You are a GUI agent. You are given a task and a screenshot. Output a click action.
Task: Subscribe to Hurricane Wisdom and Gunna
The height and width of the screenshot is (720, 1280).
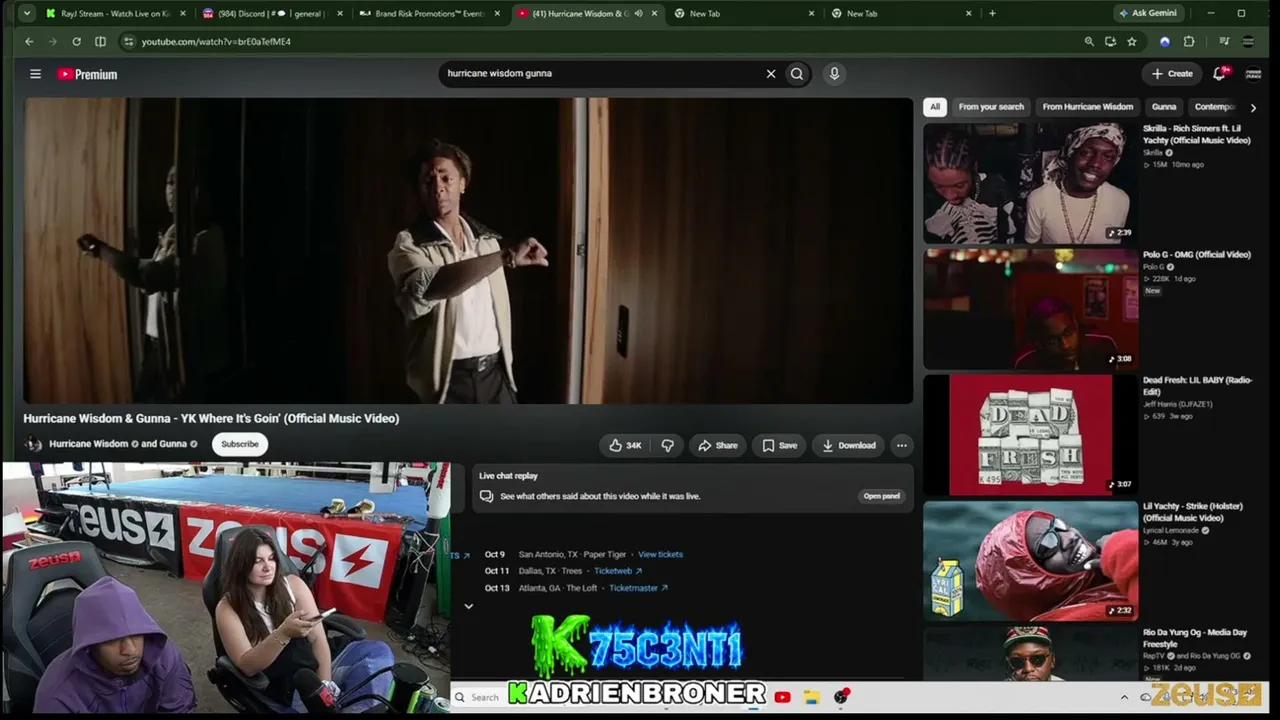[x=240, y=444]
